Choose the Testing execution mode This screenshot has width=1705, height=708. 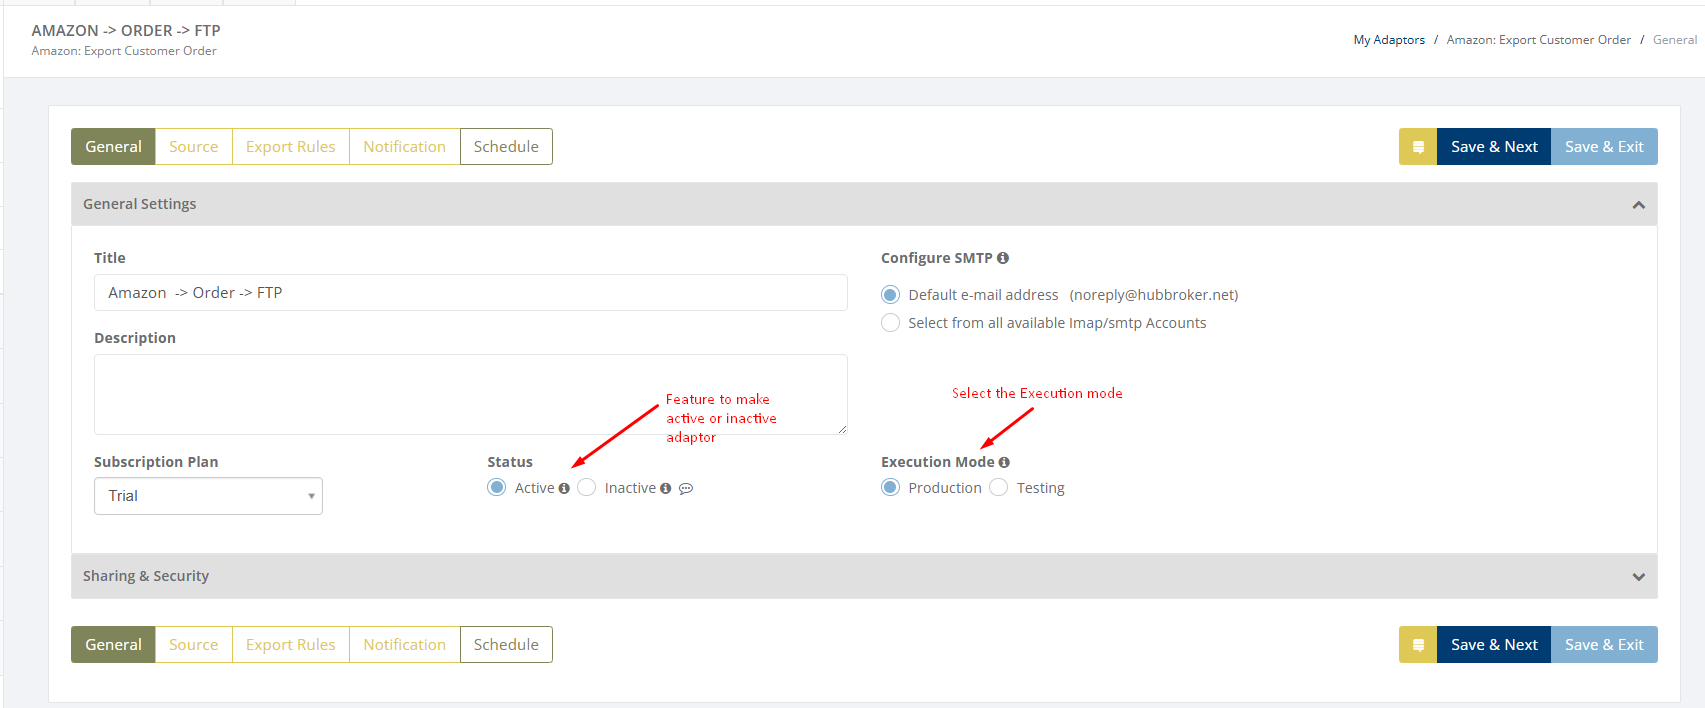999,487
